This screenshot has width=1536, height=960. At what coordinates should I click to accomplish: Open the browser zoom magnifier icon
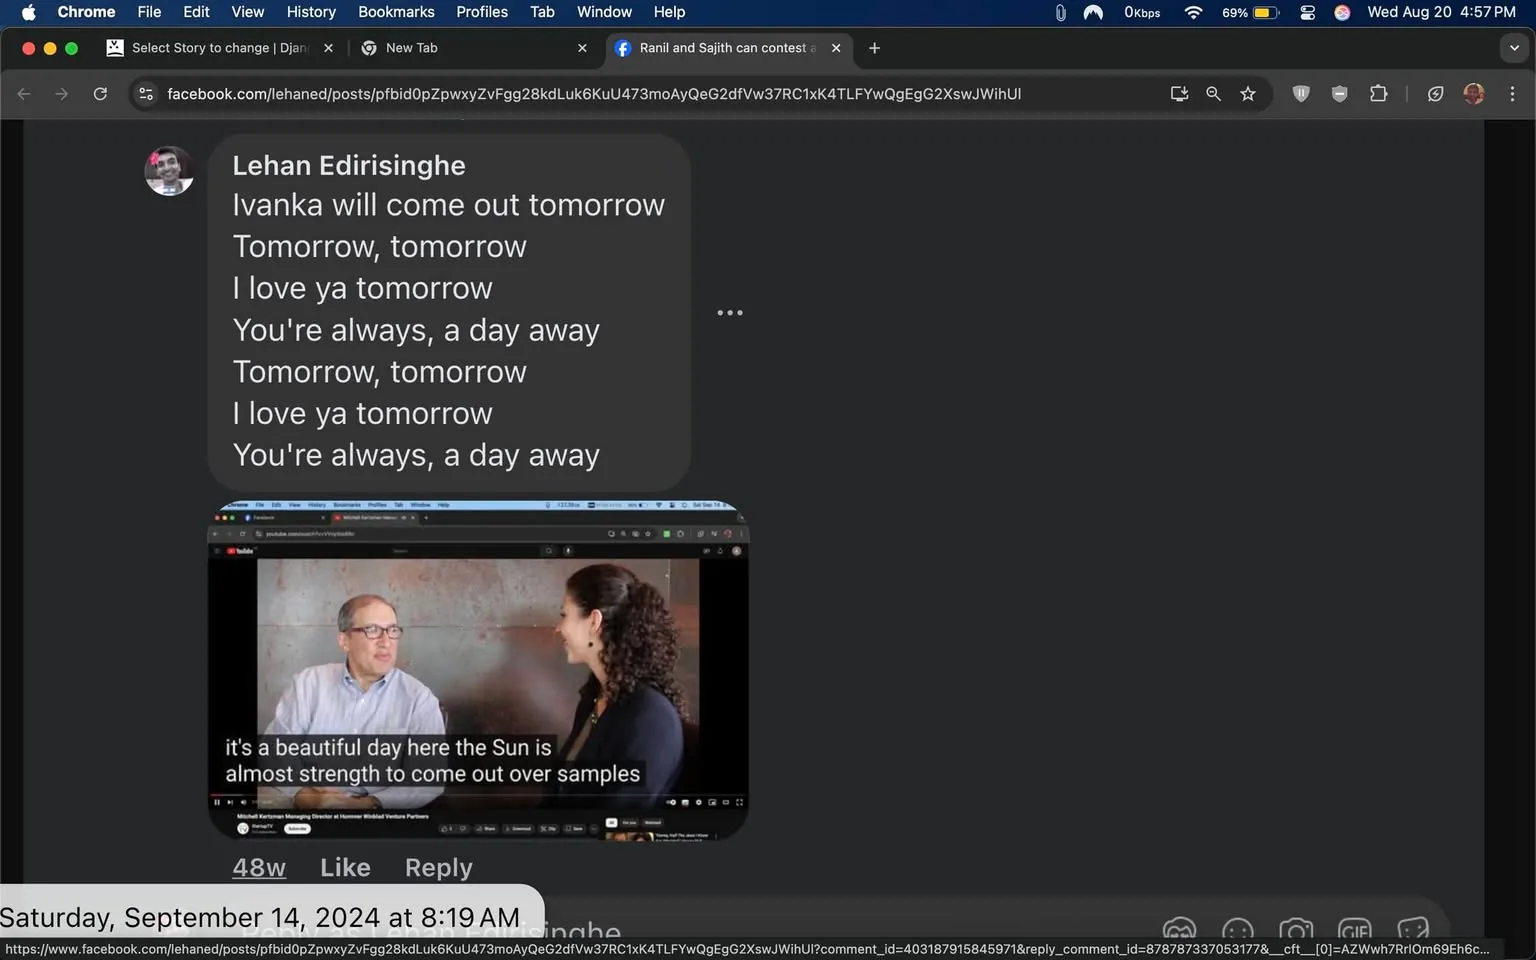(x=1213, y=93)
